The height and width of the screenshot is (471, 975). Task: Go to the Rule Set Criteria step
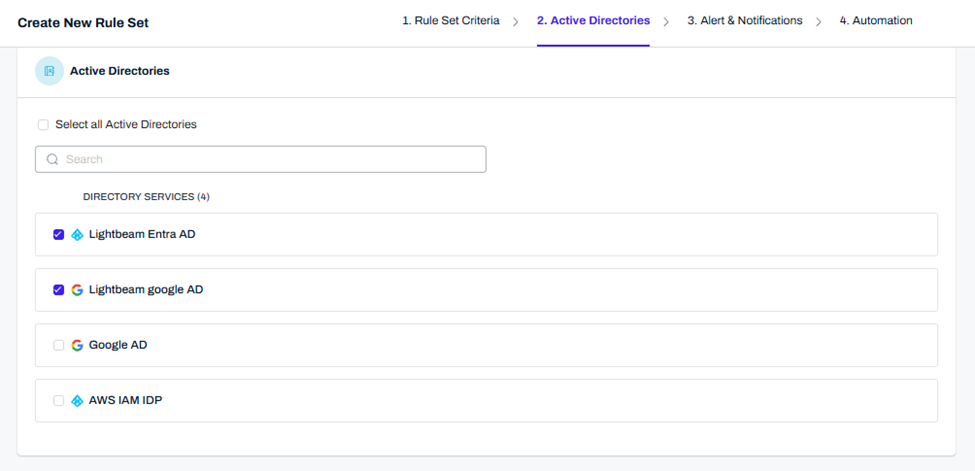click(450, 21)
